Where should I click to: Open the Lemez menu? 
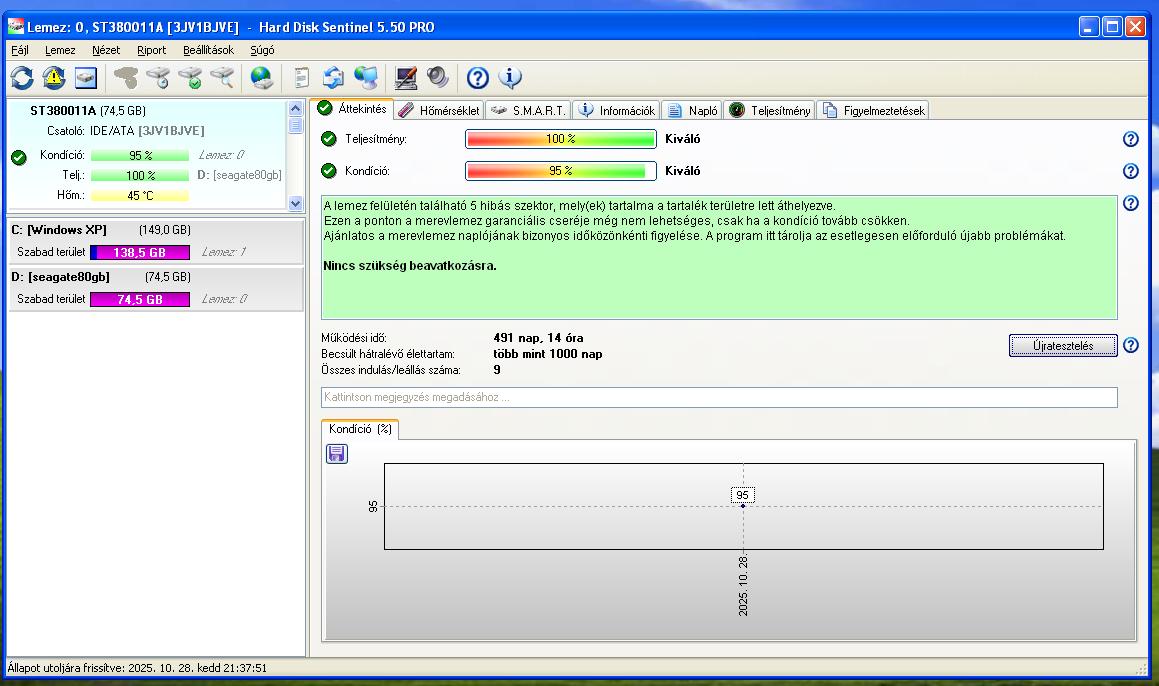pos(60,50)
